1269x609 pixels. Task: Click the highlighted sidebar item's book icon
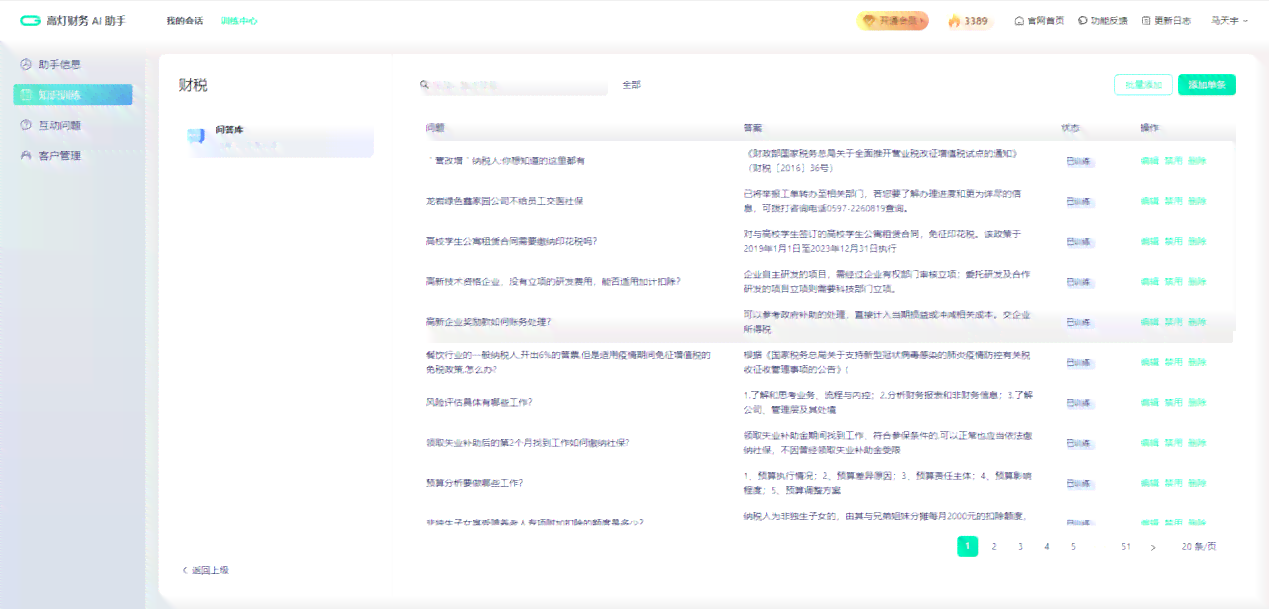pyautogui.click(x=26, y=95)
